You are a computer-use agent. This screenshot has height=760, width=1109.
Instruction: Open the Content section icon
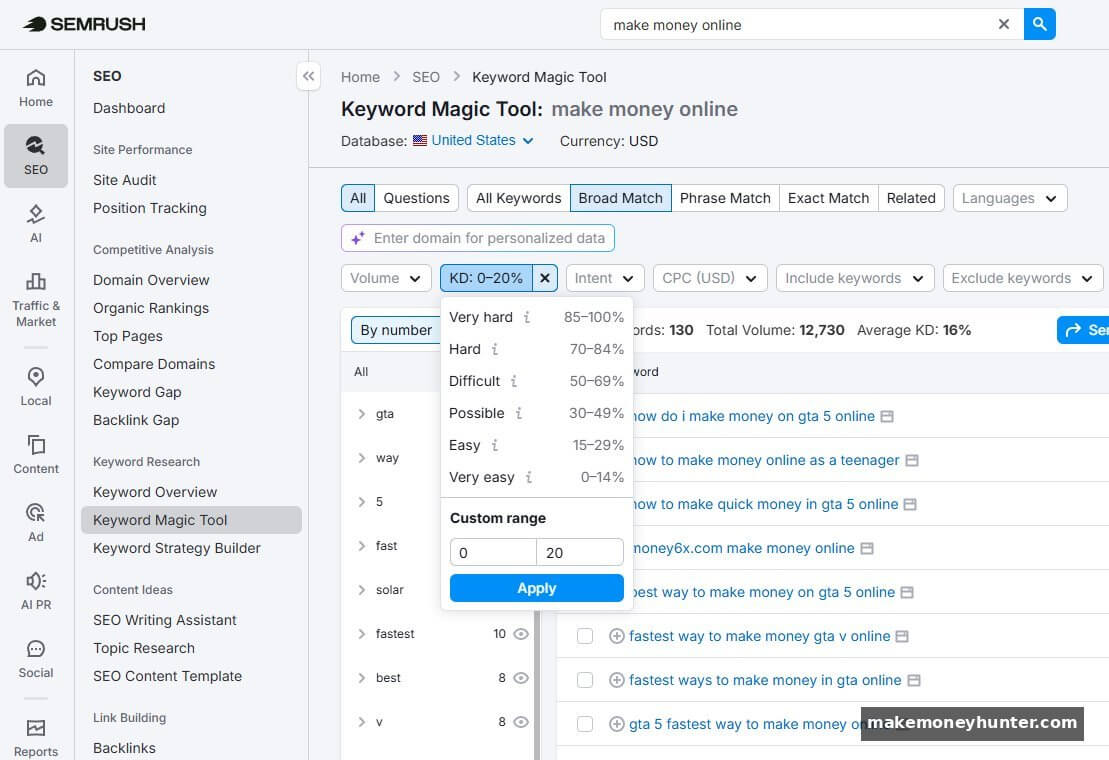(x=36, y=454)
